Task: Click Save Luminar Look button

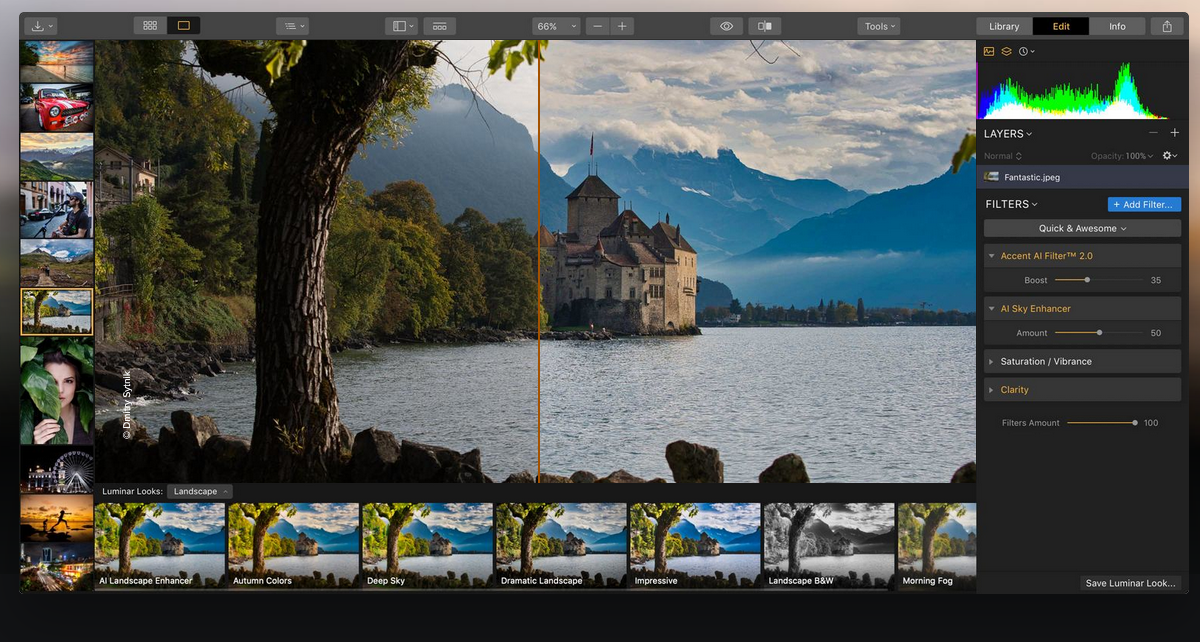Action: pos(1131,583)
